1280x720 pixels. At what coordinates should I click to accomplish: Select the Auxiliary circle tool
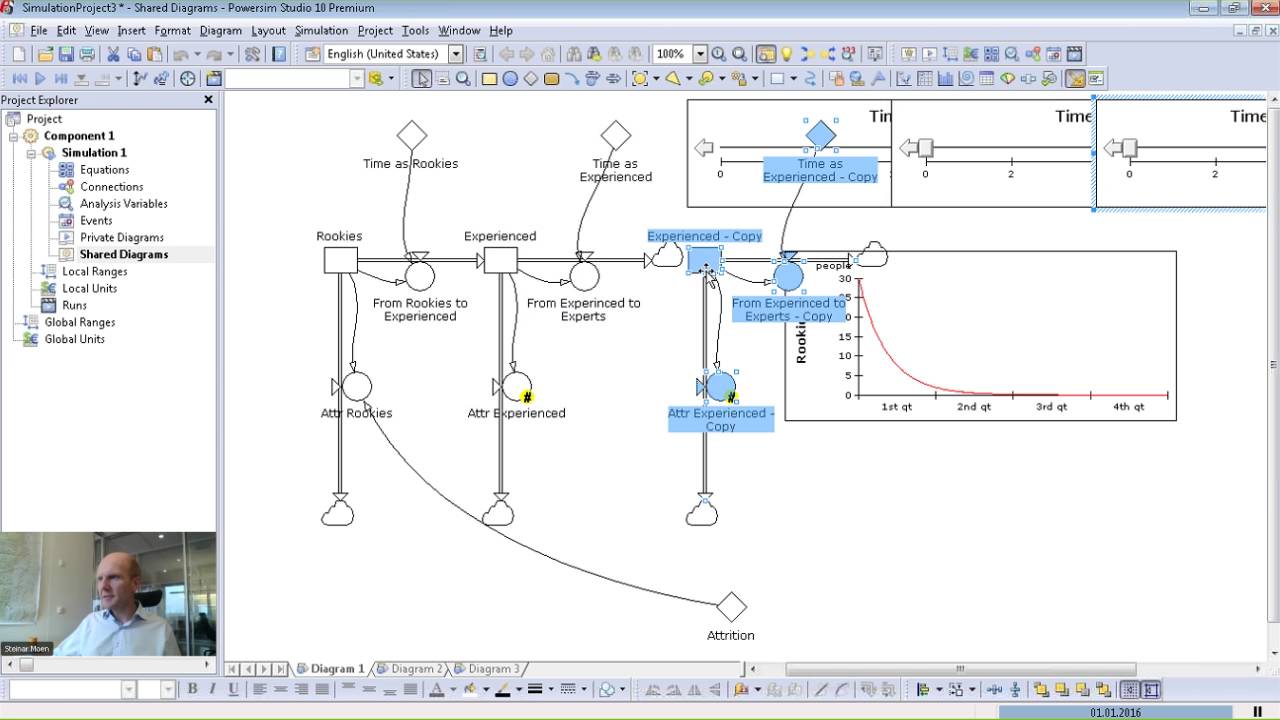tap(510, 78)
